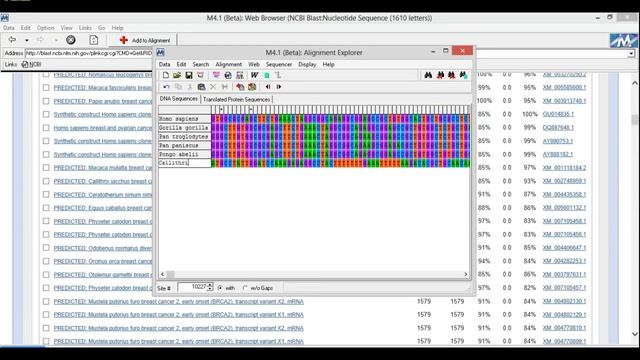Screen dimensions: 640x360
Task: Check the Macaca fascicularis result checkbox
Action: click(x=46, y=88)
